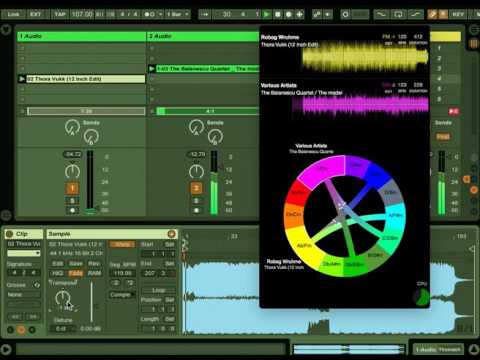The width and height of the screenshot is (480, 360).
Task: Toggle the computer MIDI keyboard icon
Action: [443, 14]
